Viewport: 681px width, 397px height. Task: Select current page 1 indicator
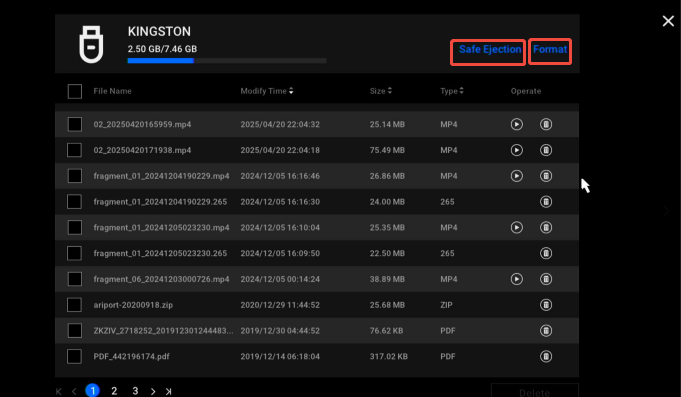point(93,390)
